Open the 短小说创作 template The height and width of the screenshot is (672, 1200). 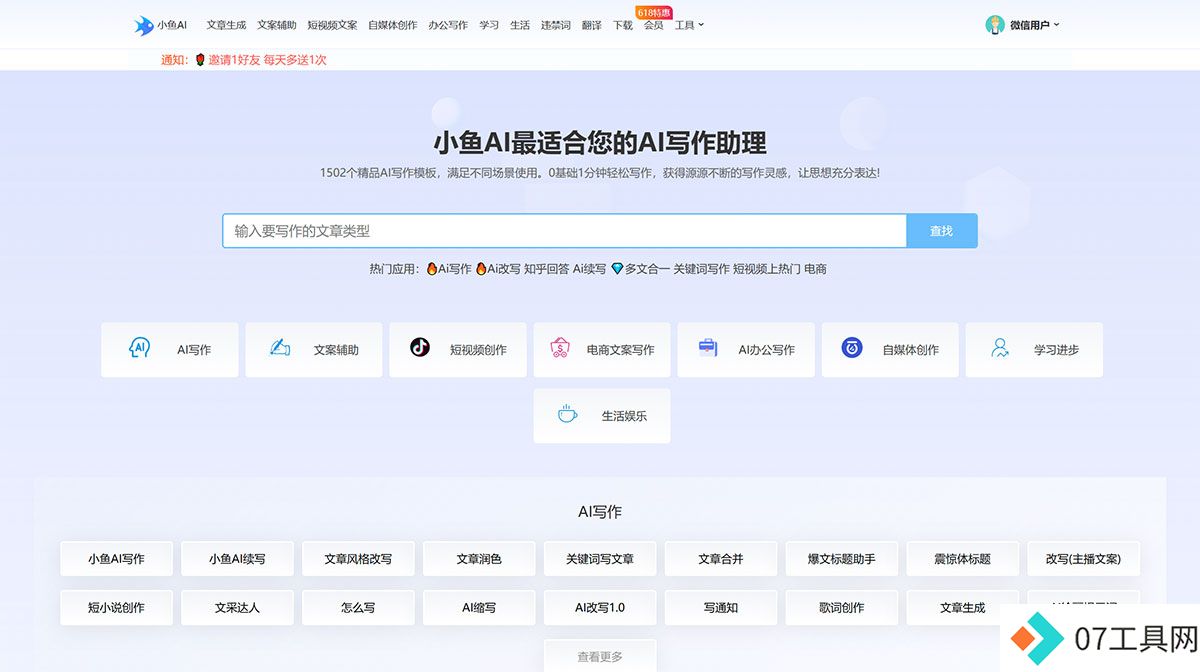click(x=116, y=607)
